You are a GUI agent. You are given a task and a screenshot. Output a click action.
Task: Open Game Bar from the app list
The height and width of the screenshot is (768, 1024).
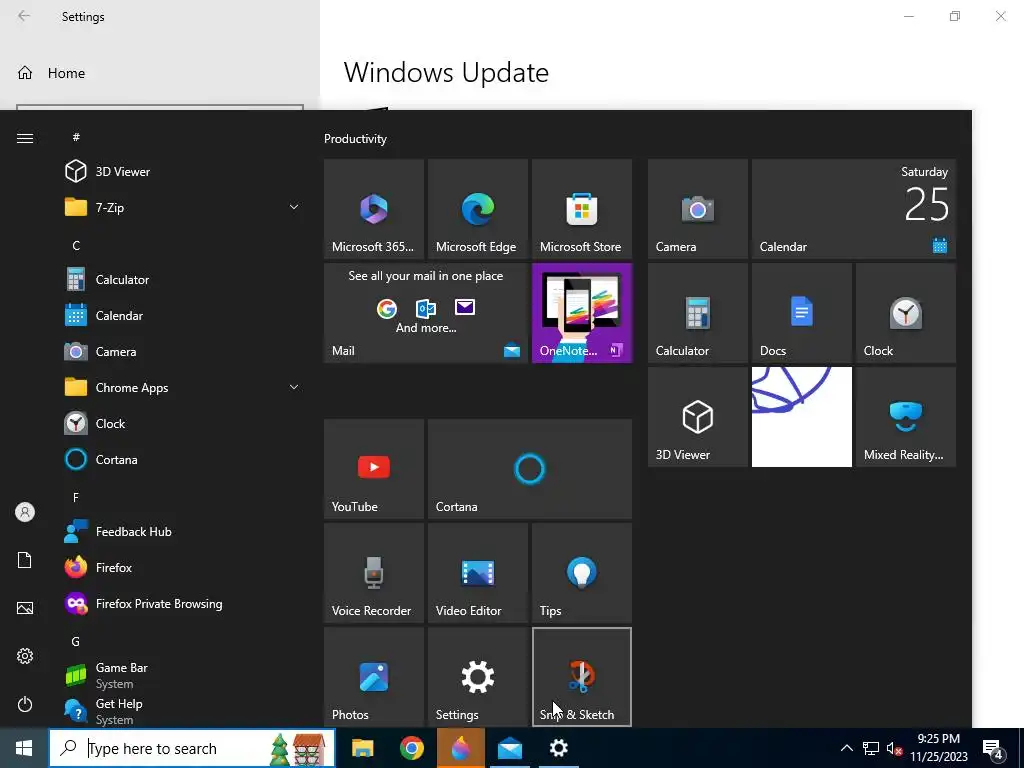pyautogui.click(x=184, y=675)
